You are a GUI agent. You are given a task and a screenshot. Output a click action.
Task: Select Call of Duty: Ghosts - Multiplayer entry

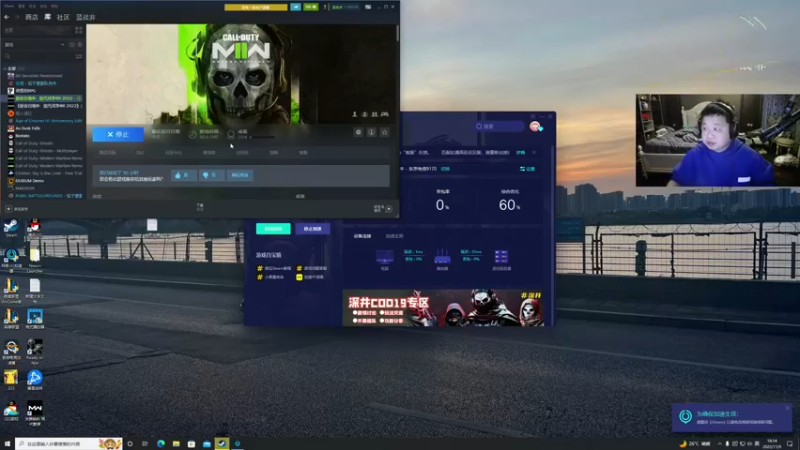point(46,151)
